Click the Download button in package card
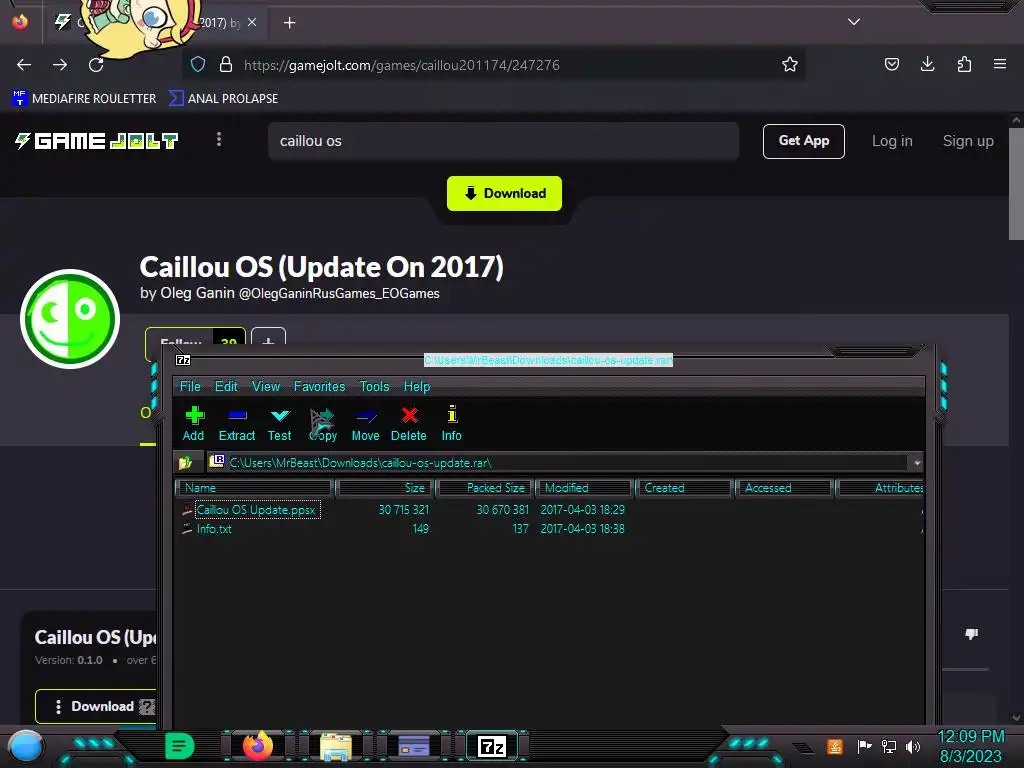 [x=96, y=707]
